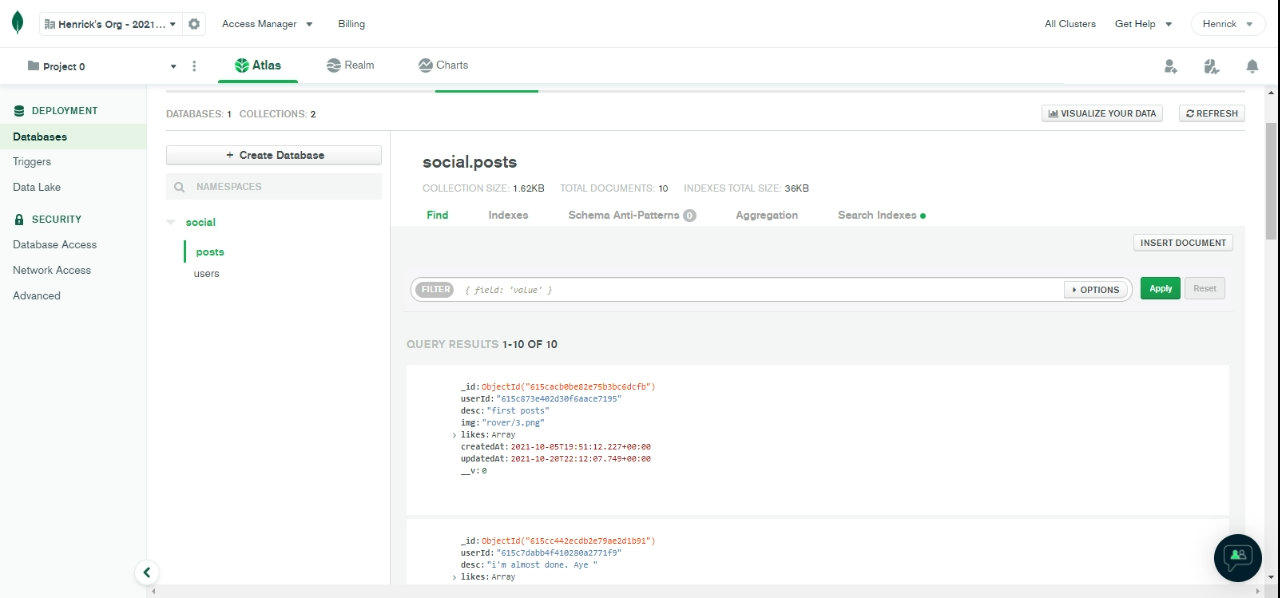Open the support chat widget icon
Screen dimensions: 1280x598
(x=1238, y=557)
